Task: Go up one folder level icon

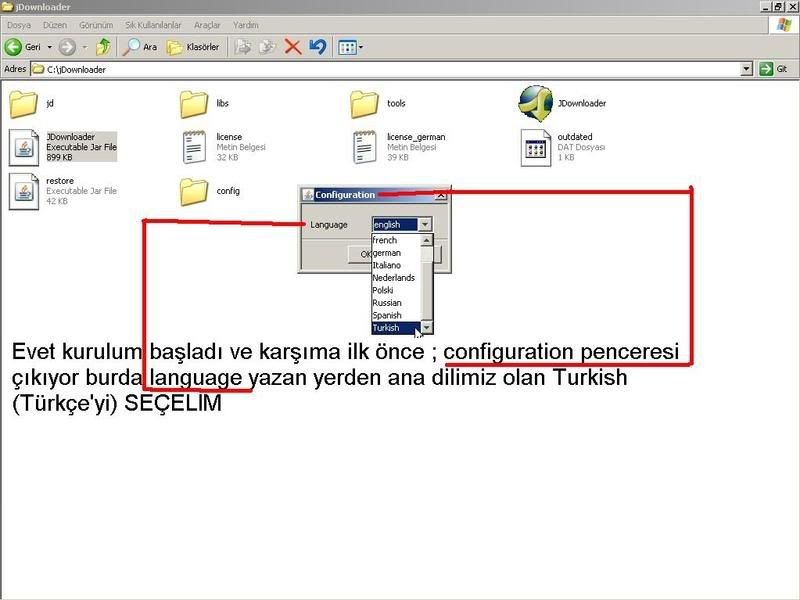Action: (x=104, y=47)
